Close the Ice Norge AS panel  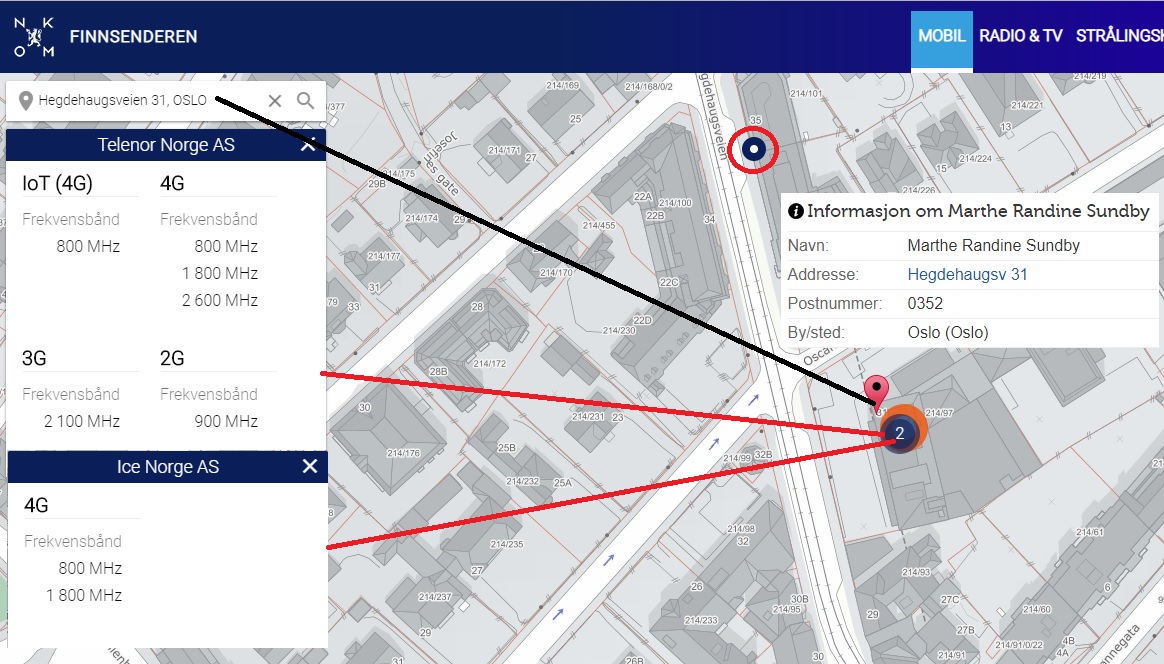point(310,466)
